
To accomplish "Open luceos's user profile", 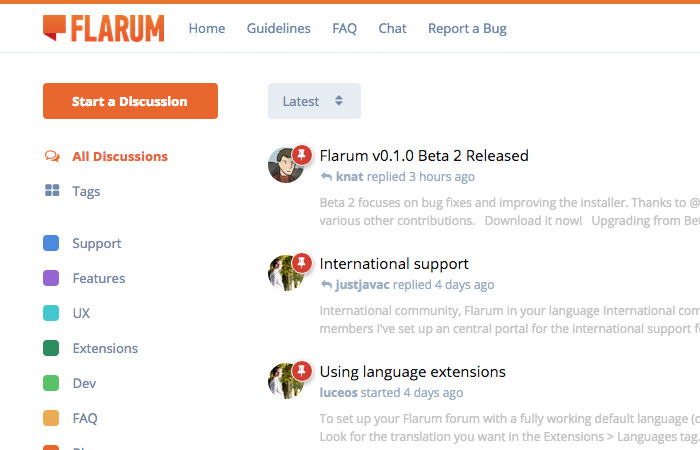I will pos(339,393).
